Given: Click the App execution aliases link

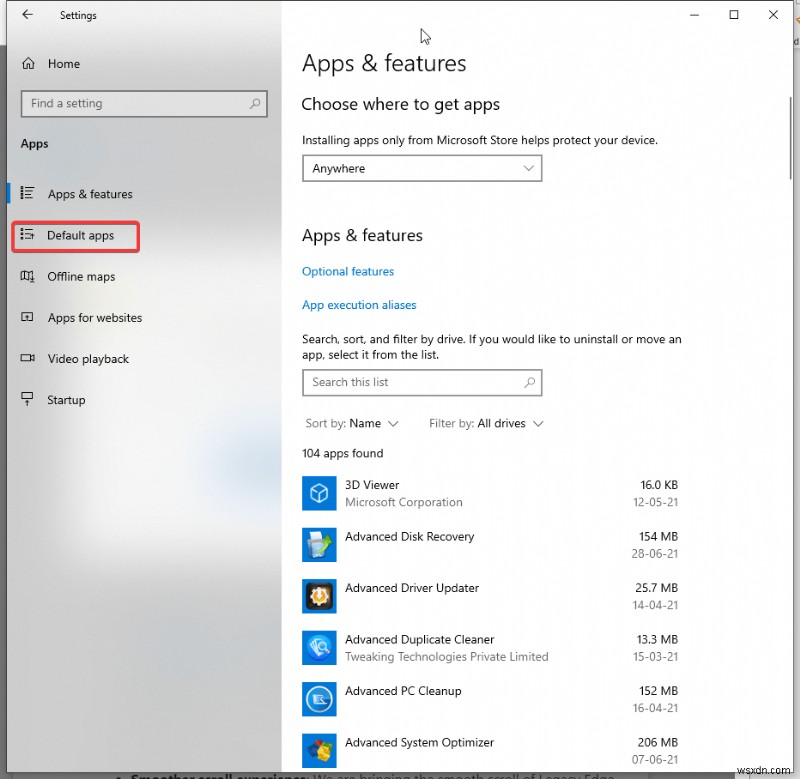Looking at the screenshot, I should [x=358, y=305].
